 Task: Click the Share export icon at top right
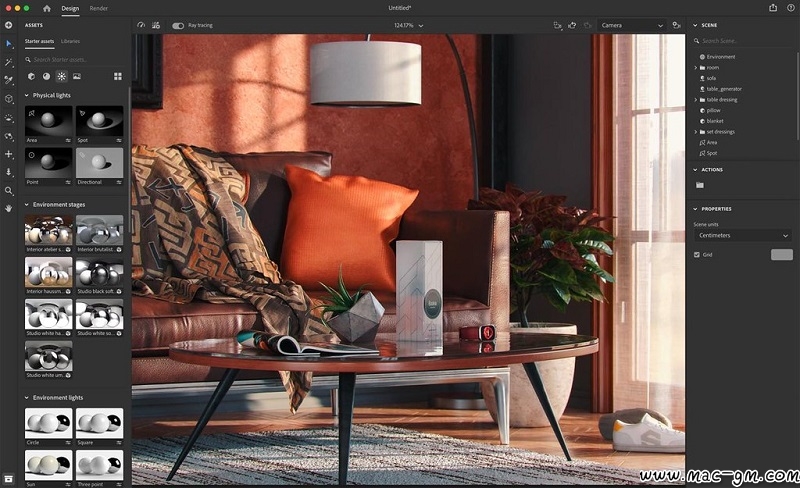tap(773, 8)
